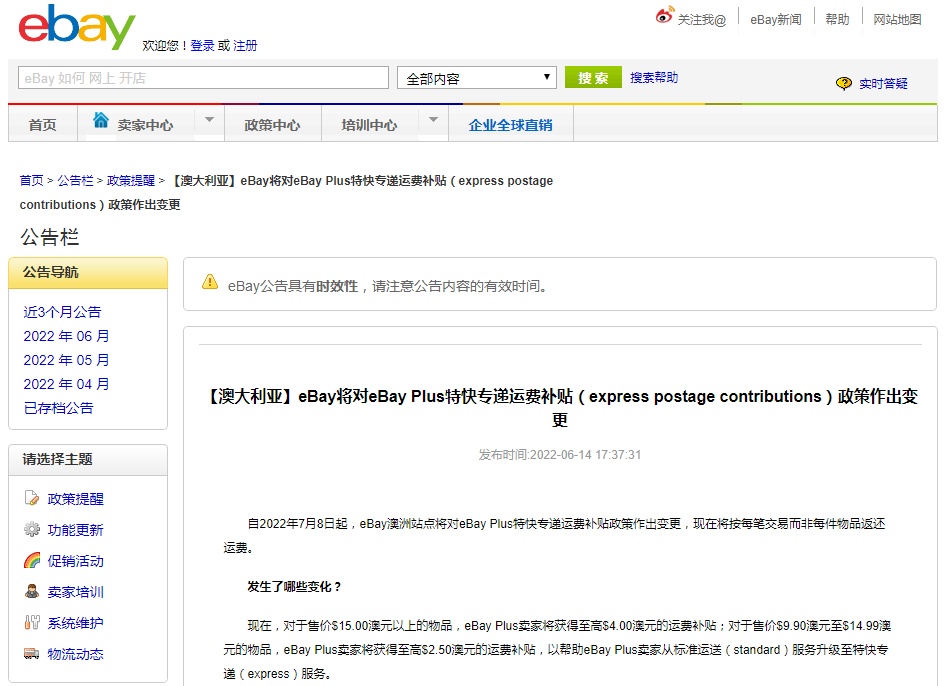
Task: Click 公告栏 in the breadcrumb
Action: [75, 180]
